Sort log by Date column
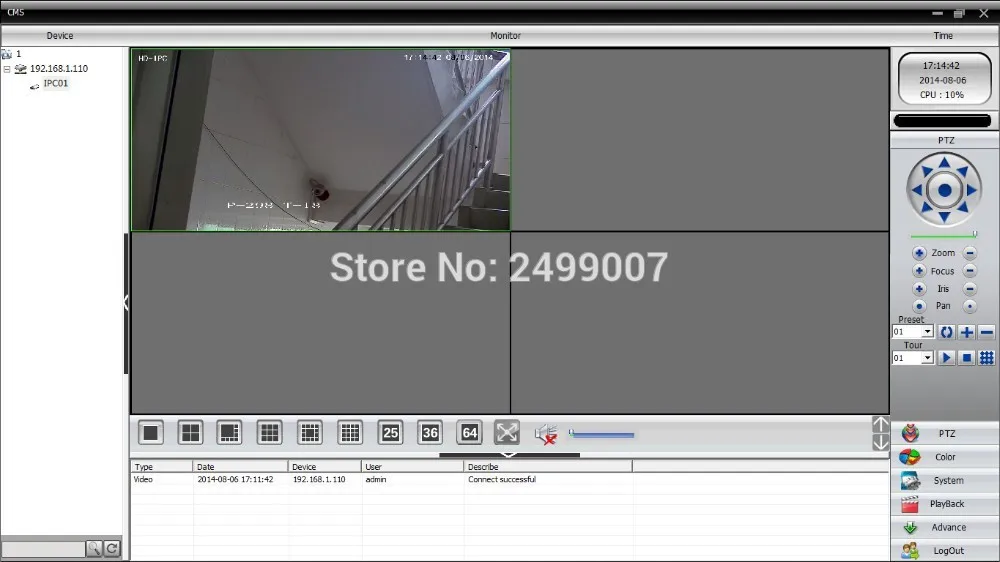Screen dimensions: 1000x562 pos(240,467)
